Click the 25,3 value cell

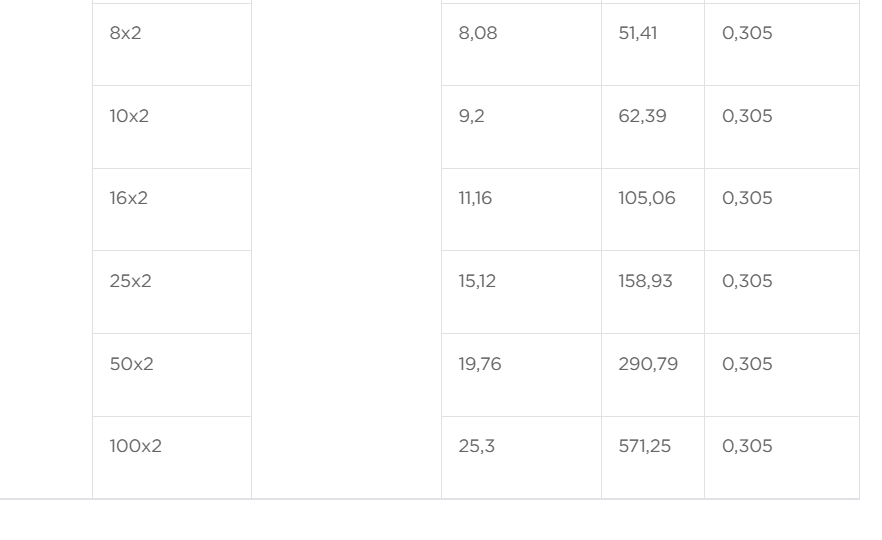[477, 446]
